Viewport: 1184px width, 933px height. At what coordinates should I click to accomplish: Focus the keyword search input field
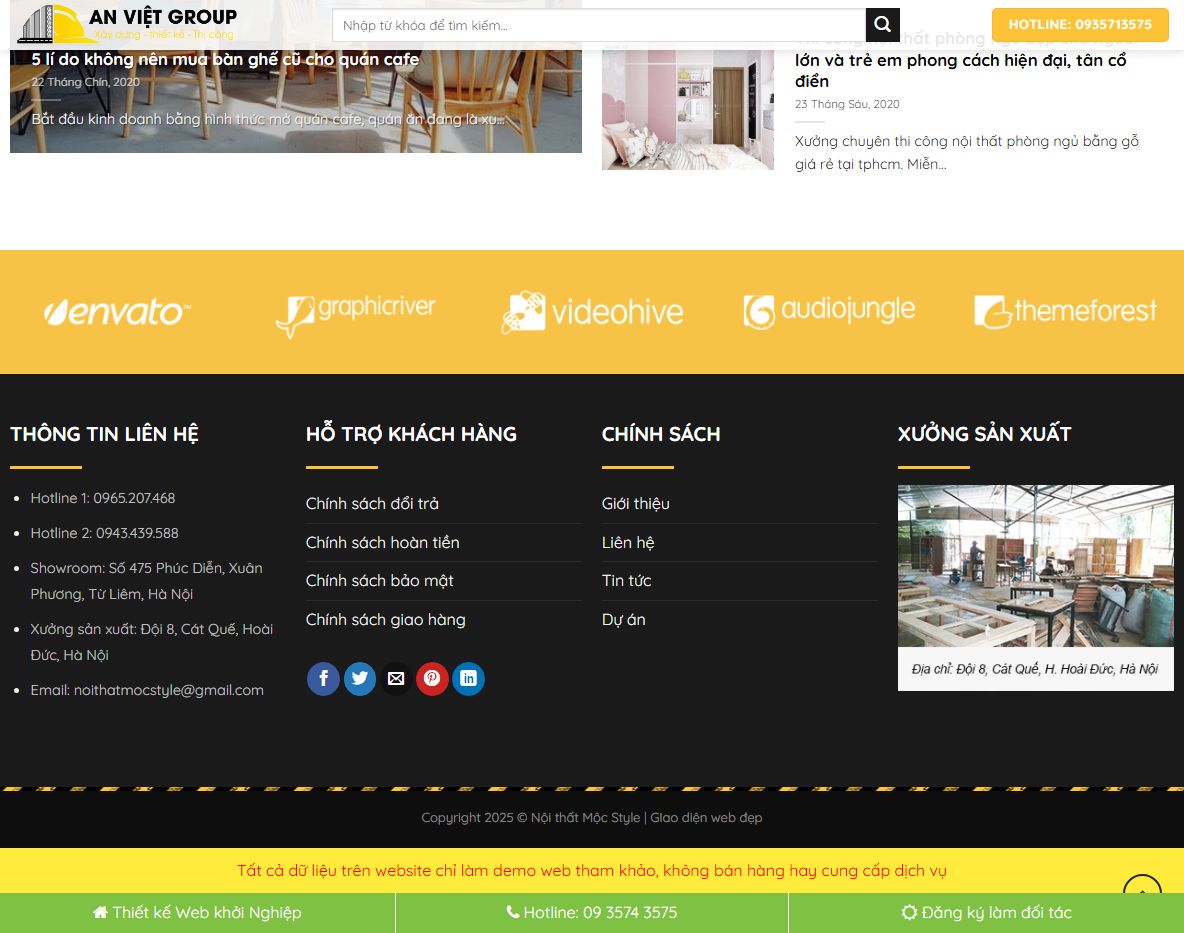599,25
